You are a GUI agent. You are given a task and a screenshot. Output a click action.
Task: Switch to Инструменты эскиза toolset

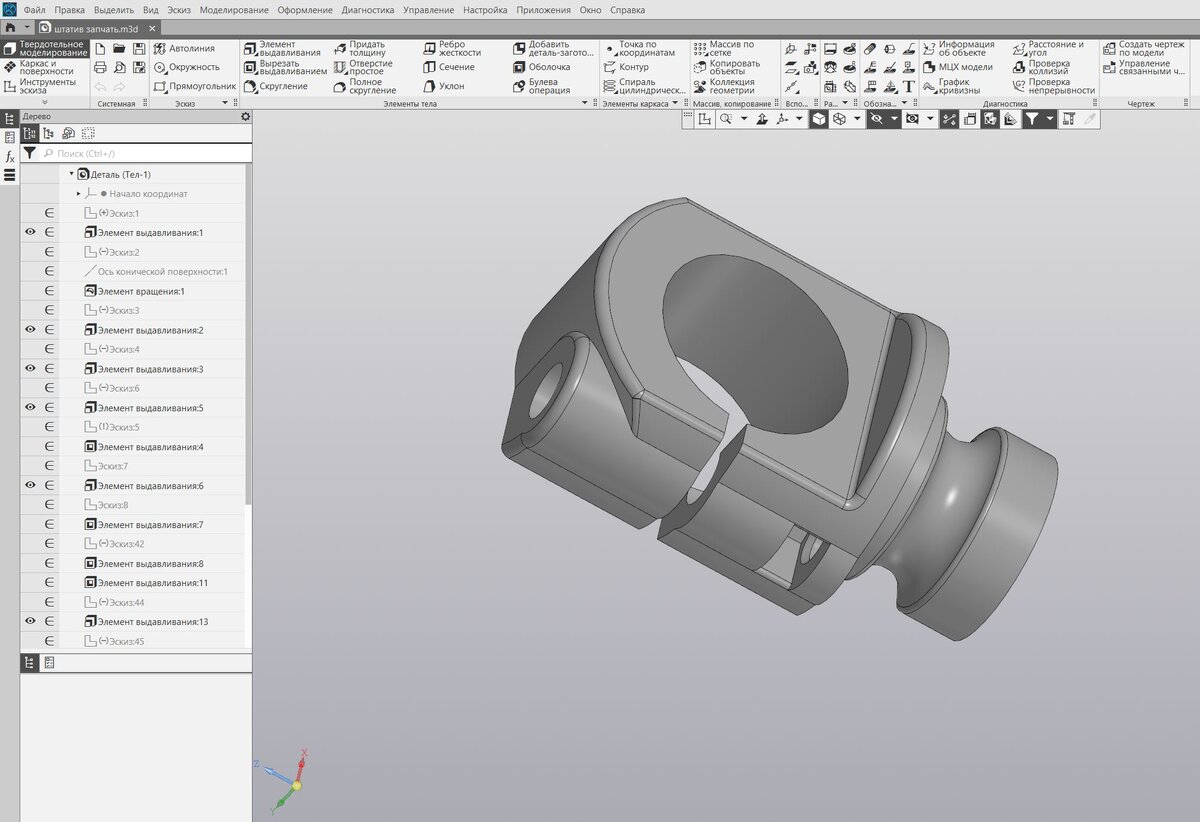pos(39,86)
